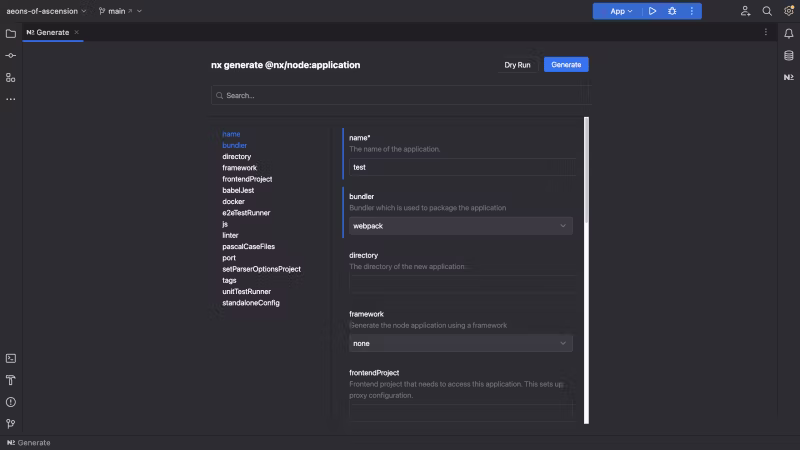Open the main branch dropdown
The image size is (800, 450).
(120, 11)
